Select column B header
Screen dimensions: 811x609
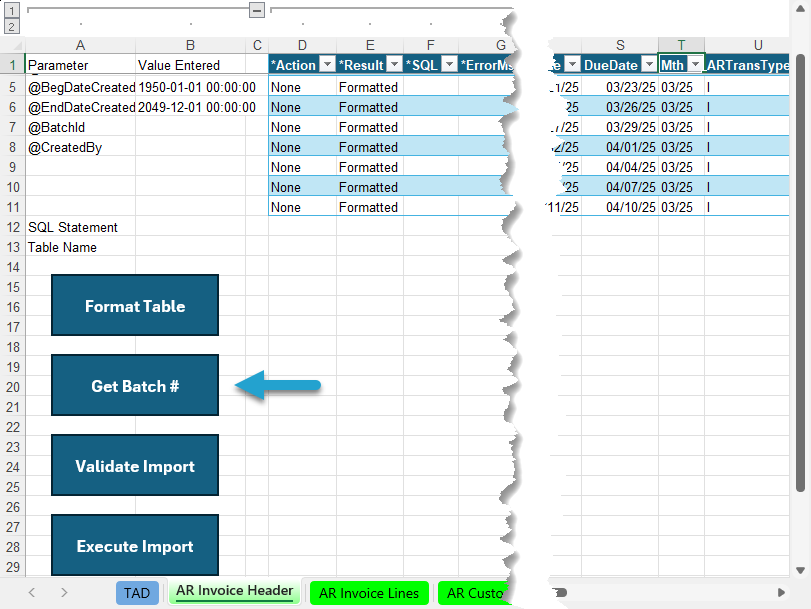pyautogui.click(x=190, y=45)
